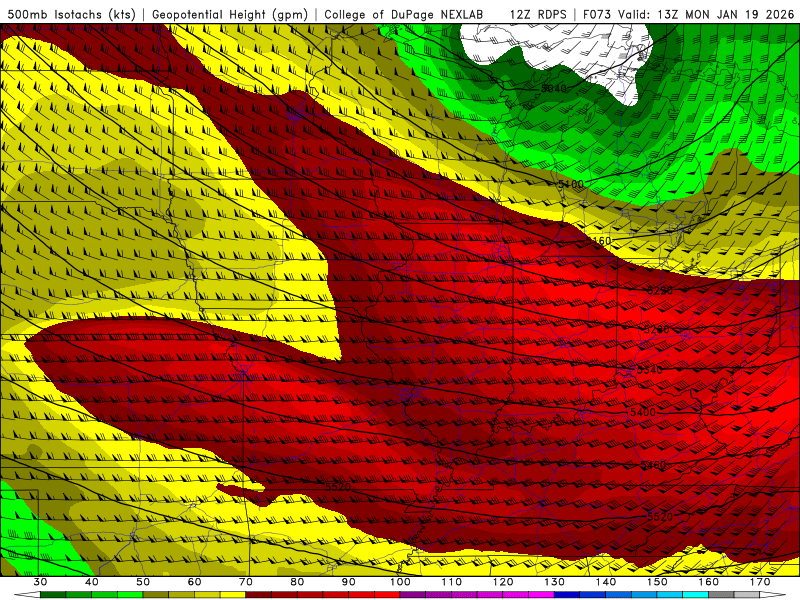This screenshot has width=800, height=600.
Task: Click the 60 value on the color scale
Action: point(194,582)
